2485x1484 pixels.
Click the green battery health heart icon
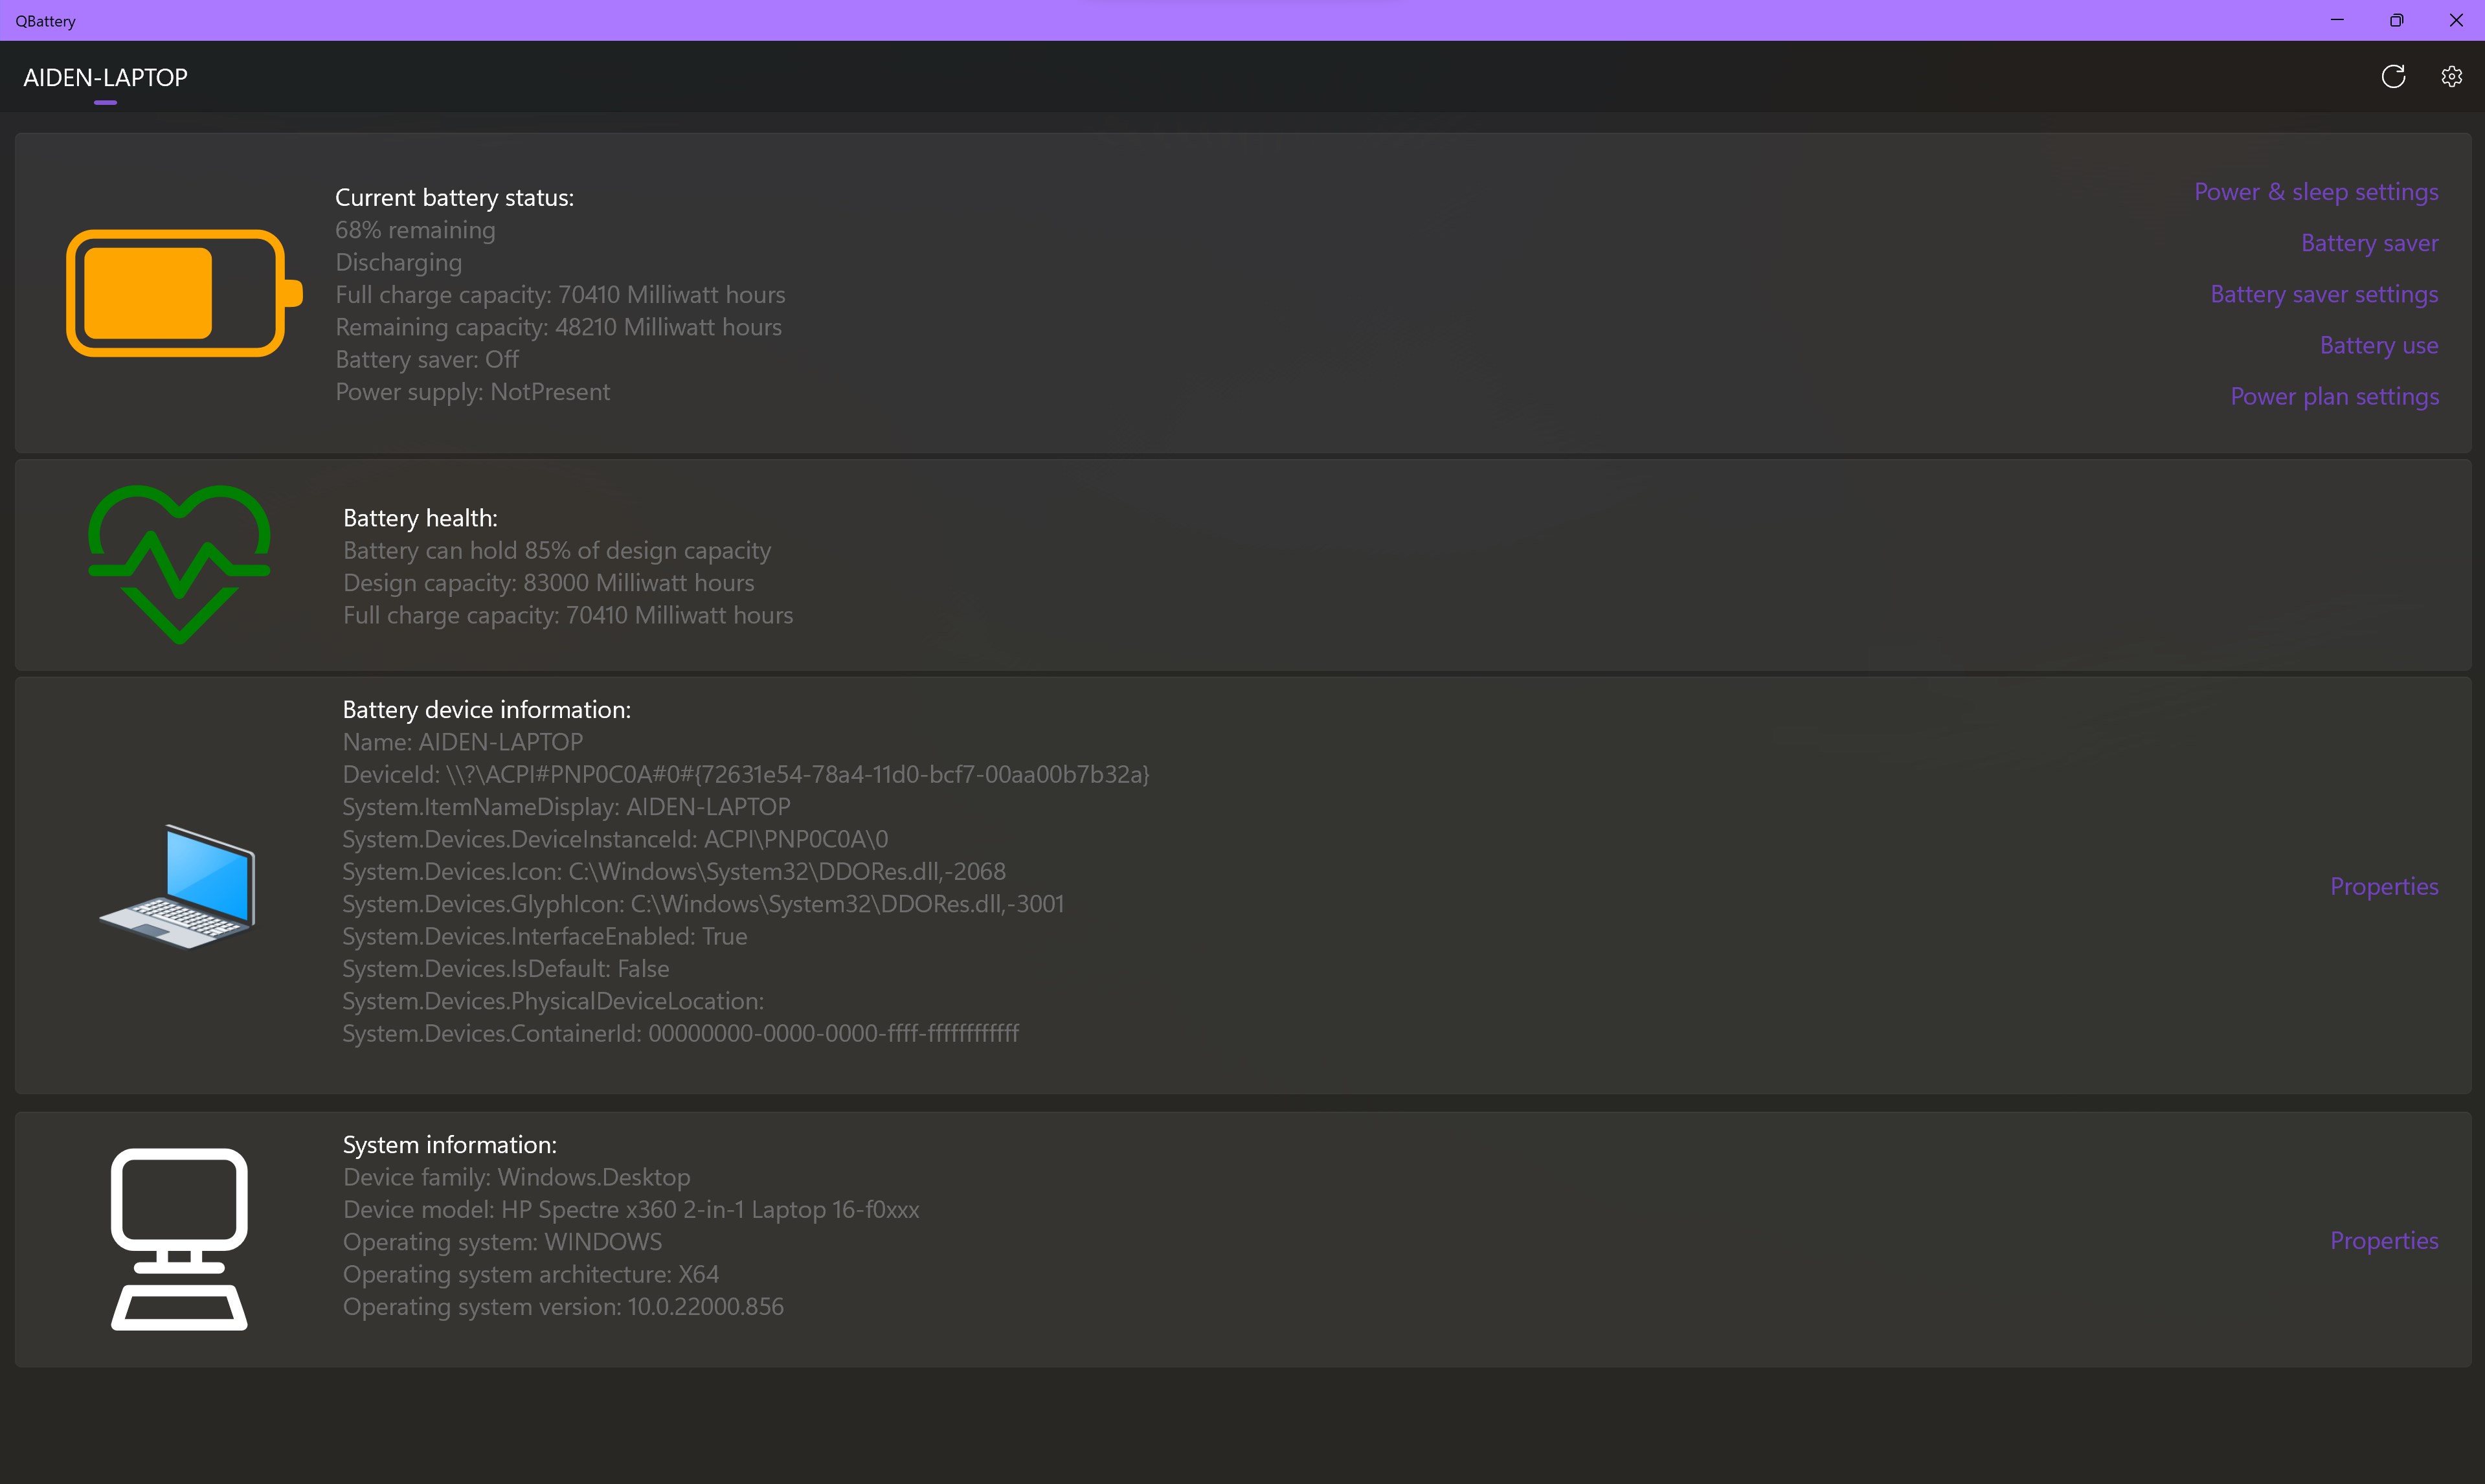[179, 563]
